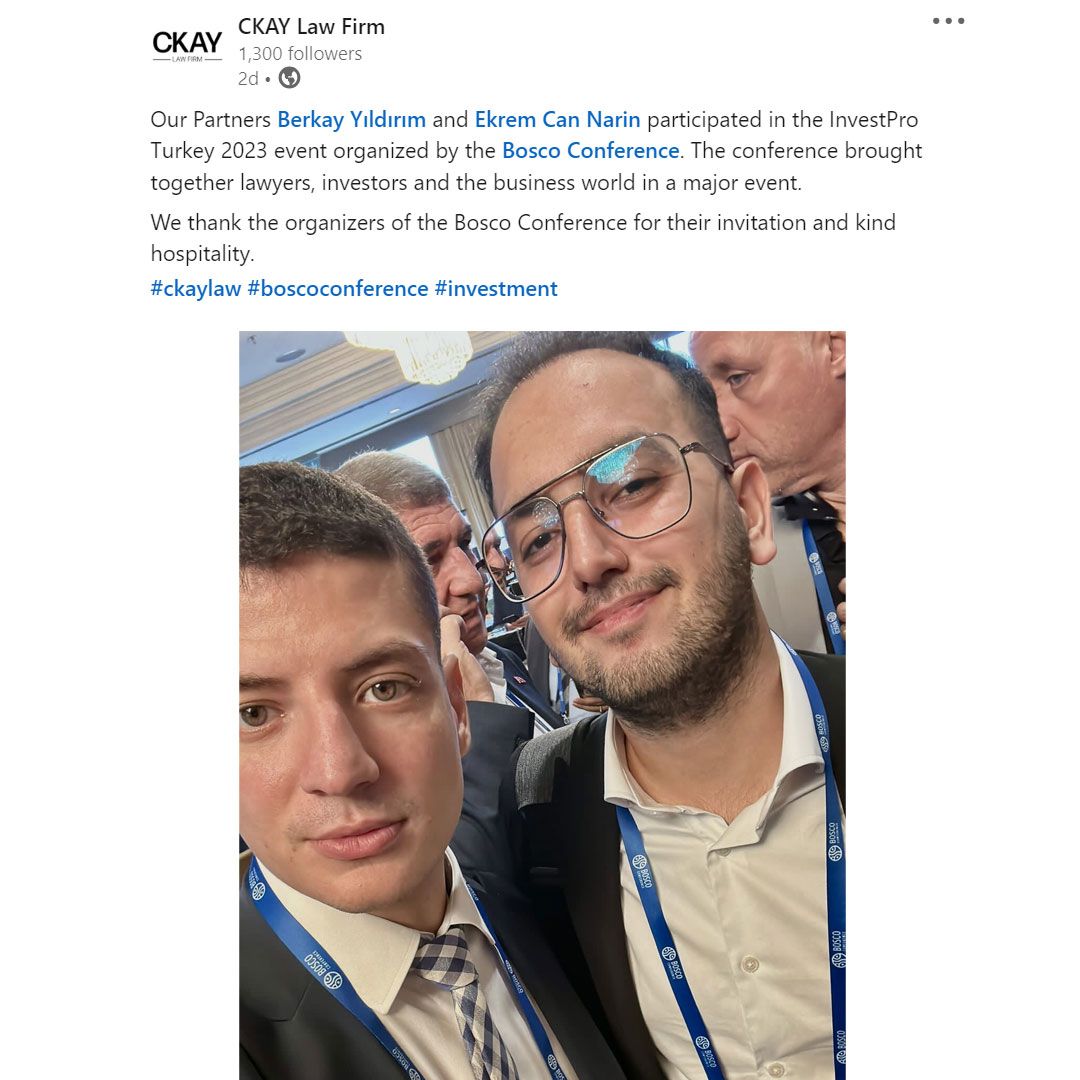1080x1080 pixels.
Task: Click the globe public visibility icon
Action: coord(289,78)
